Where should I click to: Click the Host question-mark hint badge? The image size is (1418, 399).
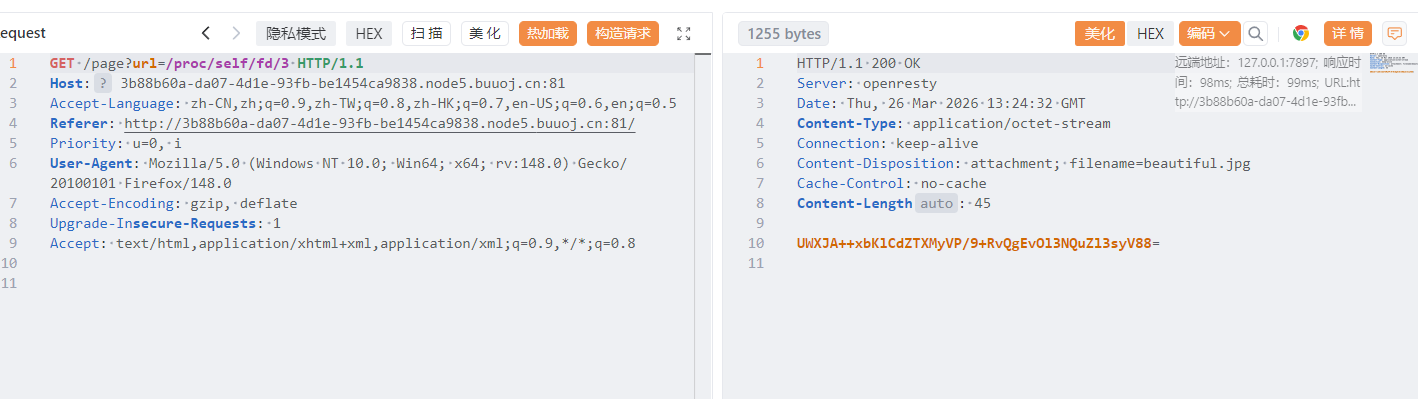[103, 83]
